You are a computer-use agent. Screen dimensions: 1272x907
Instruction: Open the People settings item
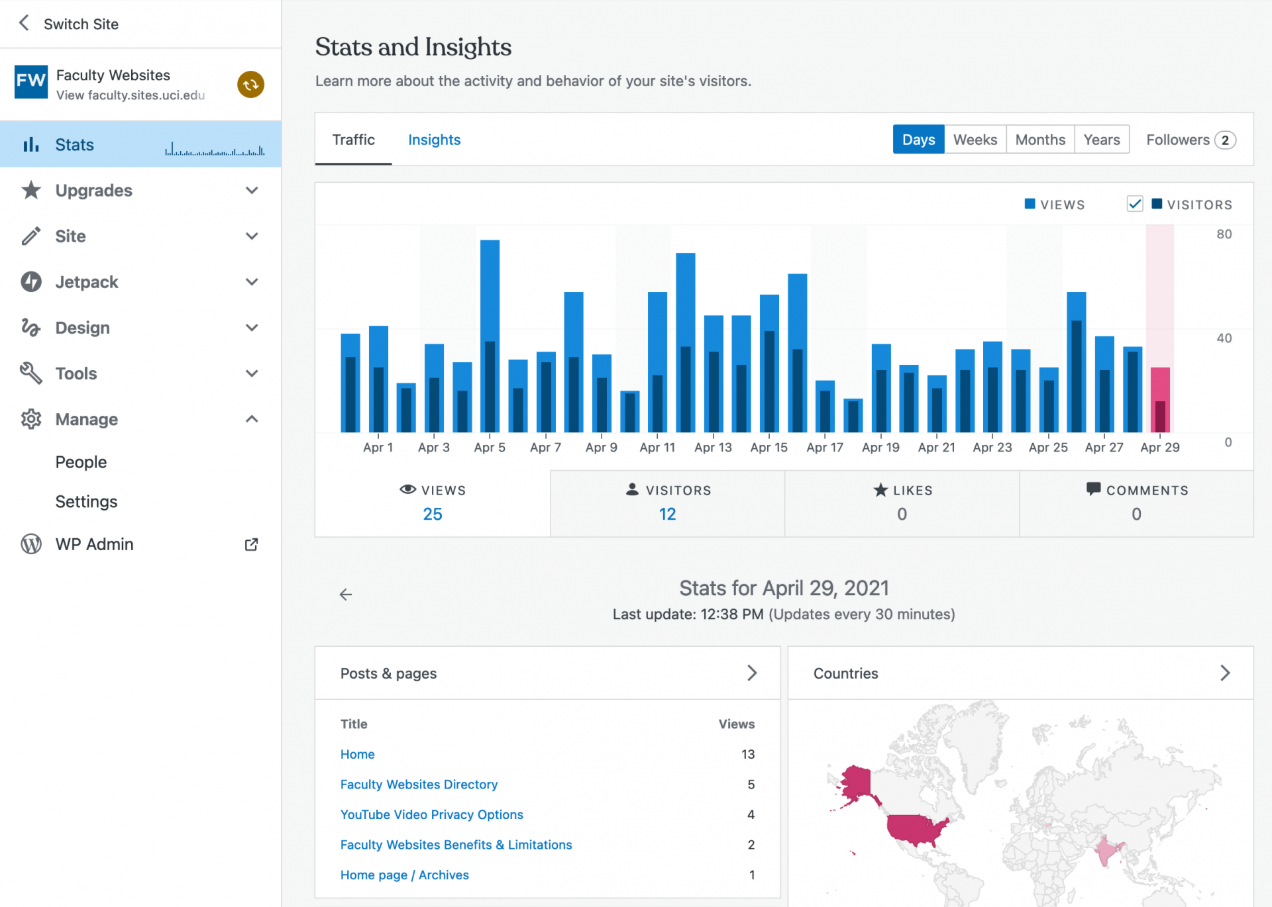point(81,462)
